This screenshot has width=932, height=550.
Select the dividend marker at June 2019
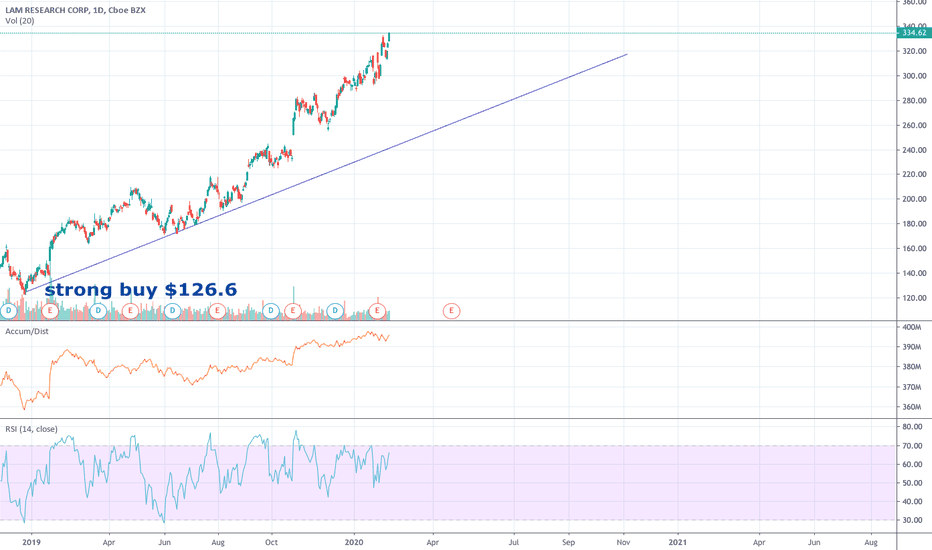172,310
